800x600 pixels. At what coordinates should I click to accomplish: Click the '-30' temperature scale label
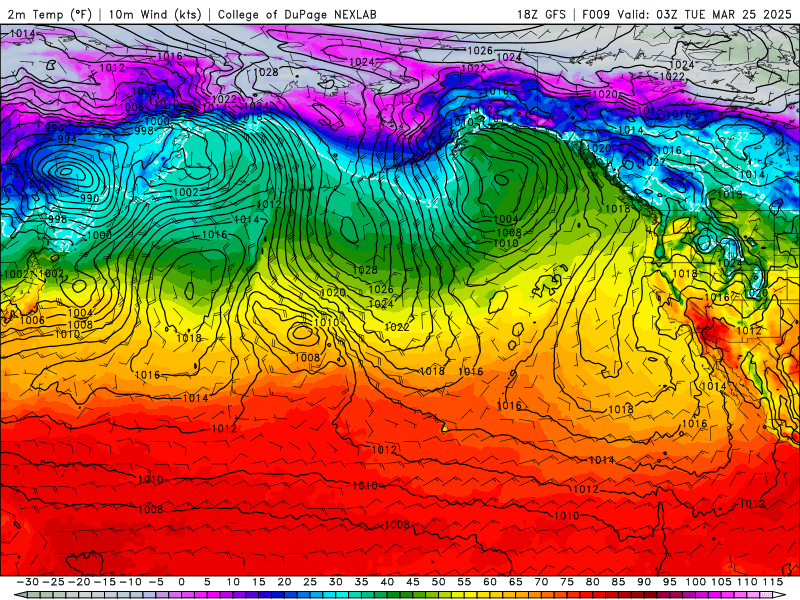(x=28, y=582)
